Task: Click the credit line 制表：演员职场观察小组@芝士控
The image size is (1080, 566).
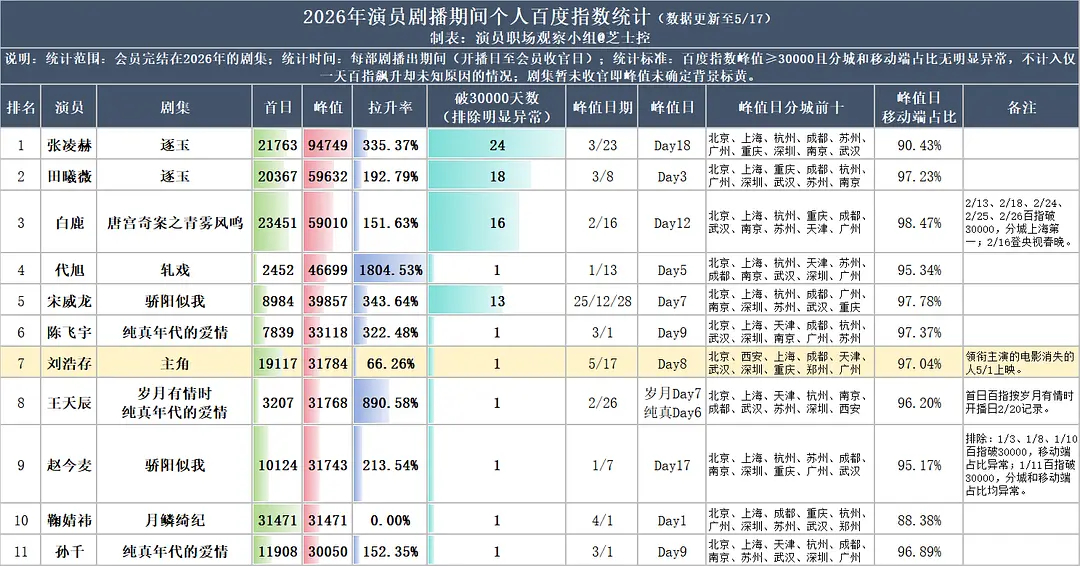Action: pyautogui.click(x=540, y=38)
